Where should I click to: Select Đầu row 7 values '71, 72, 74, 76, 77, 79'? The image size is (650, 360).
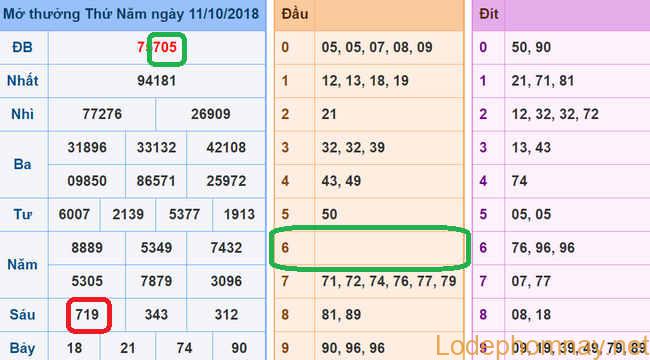pyautogui.click(x=389, y=281)
